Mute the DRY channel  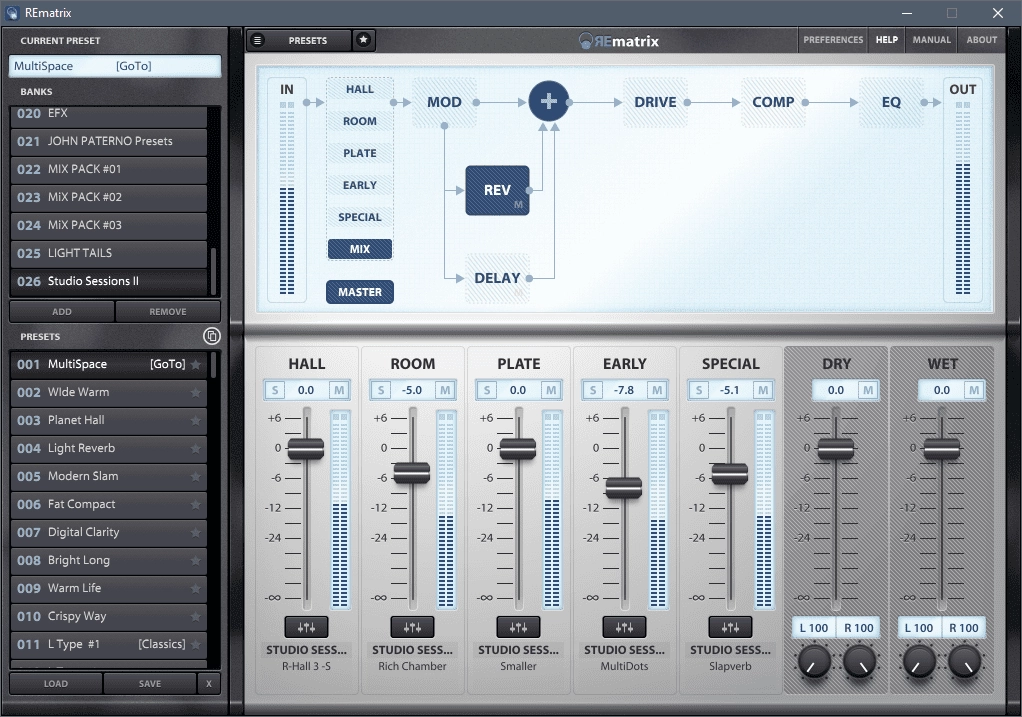(868, 390)
